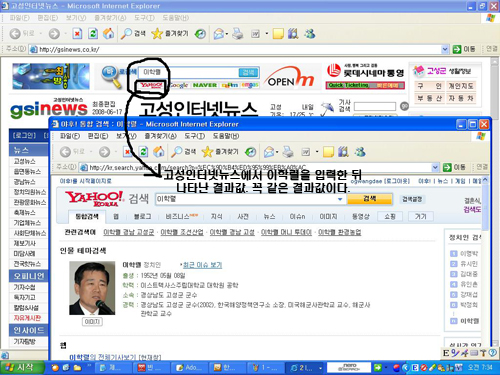Click the 이동 go button in front window
The height and width of the screenshot is (375, 500).
[454, 167]
